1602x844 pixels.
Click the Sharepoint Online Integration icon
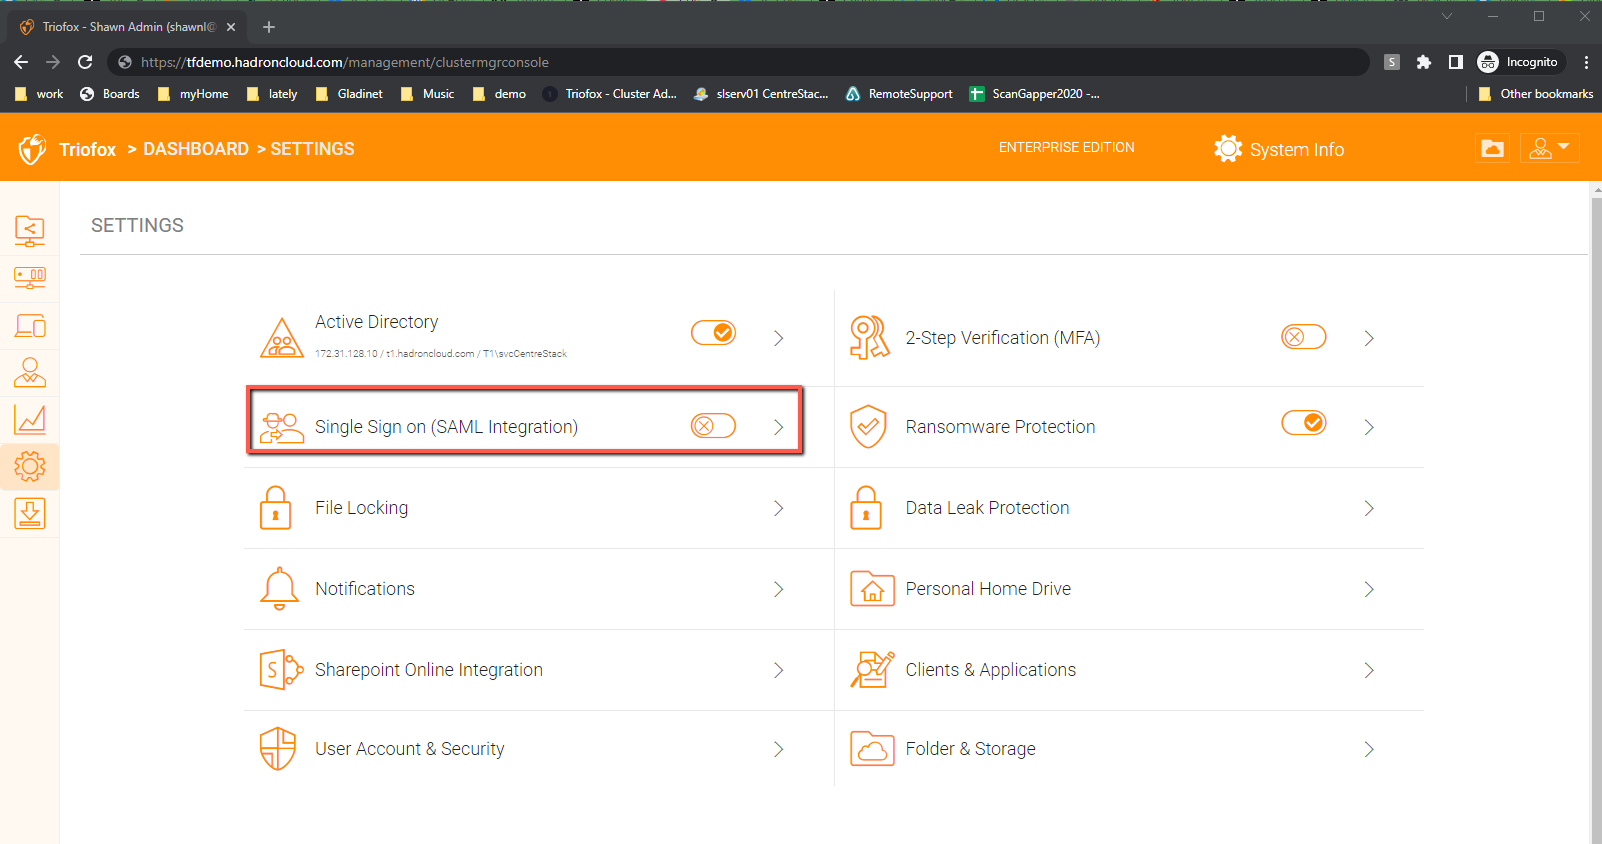281,670
